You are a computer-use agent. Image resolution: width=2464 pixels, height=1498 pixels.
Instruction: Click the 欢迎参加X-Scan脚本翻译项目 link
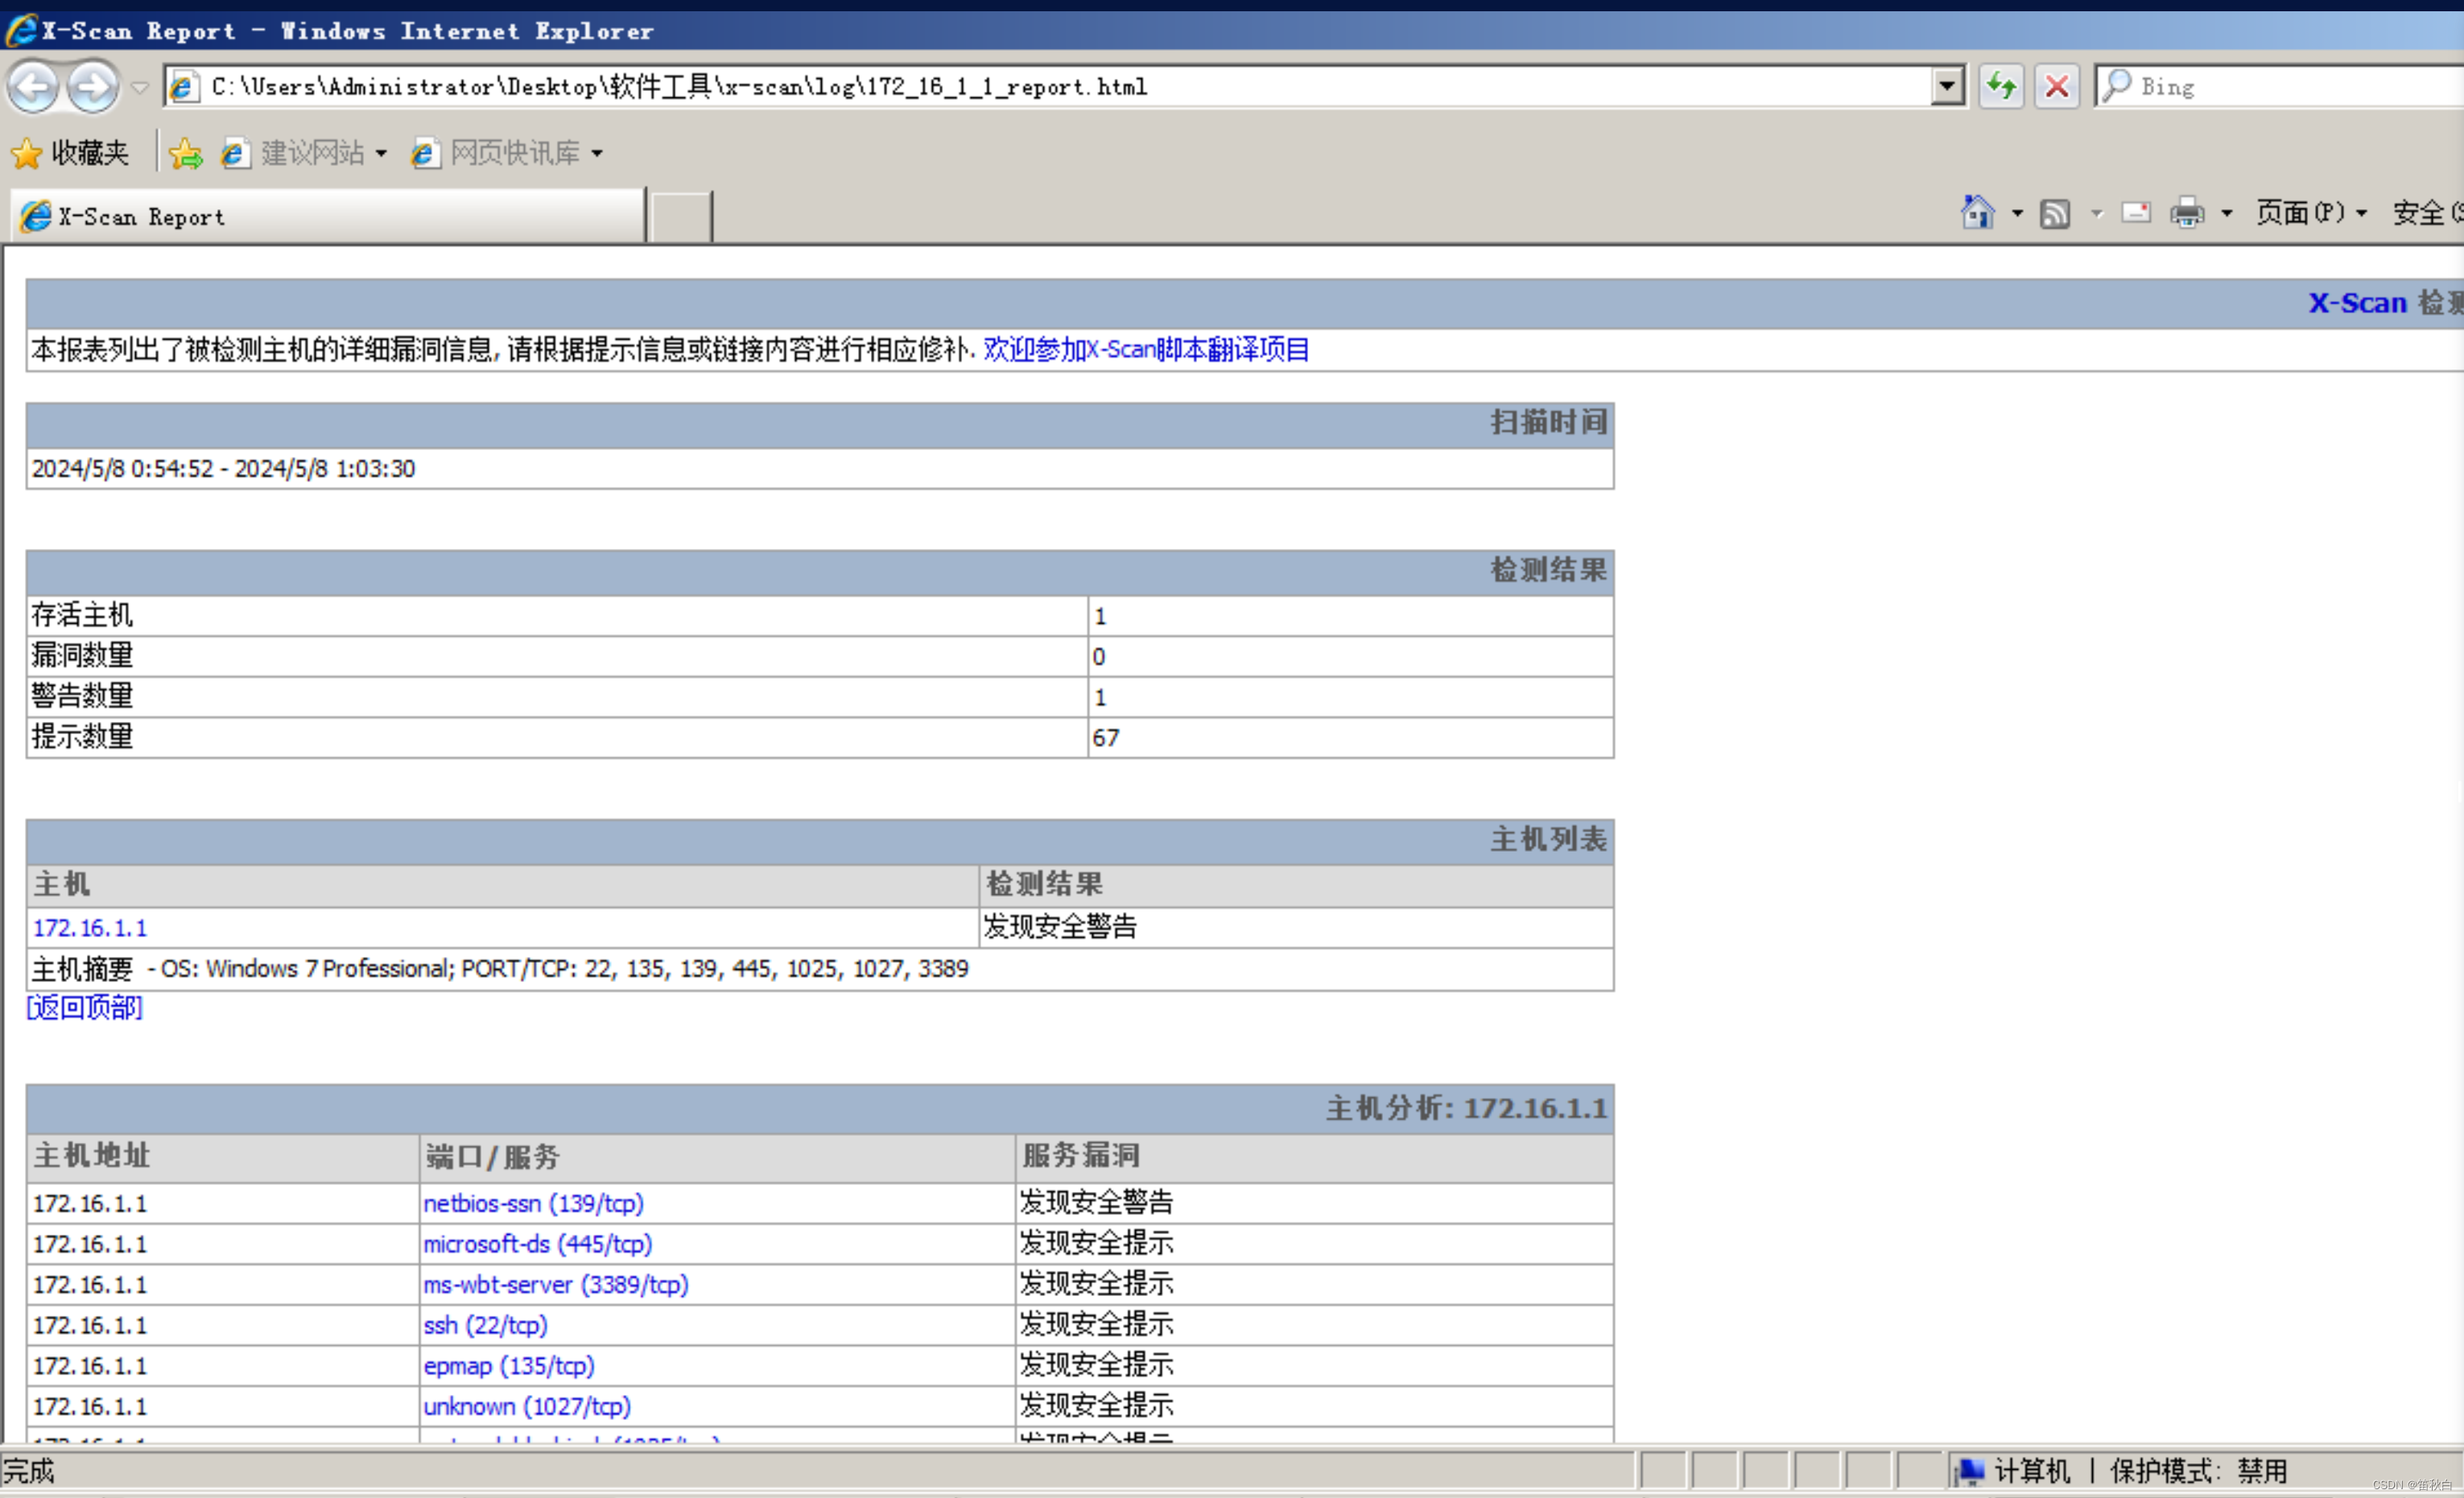1146,349
